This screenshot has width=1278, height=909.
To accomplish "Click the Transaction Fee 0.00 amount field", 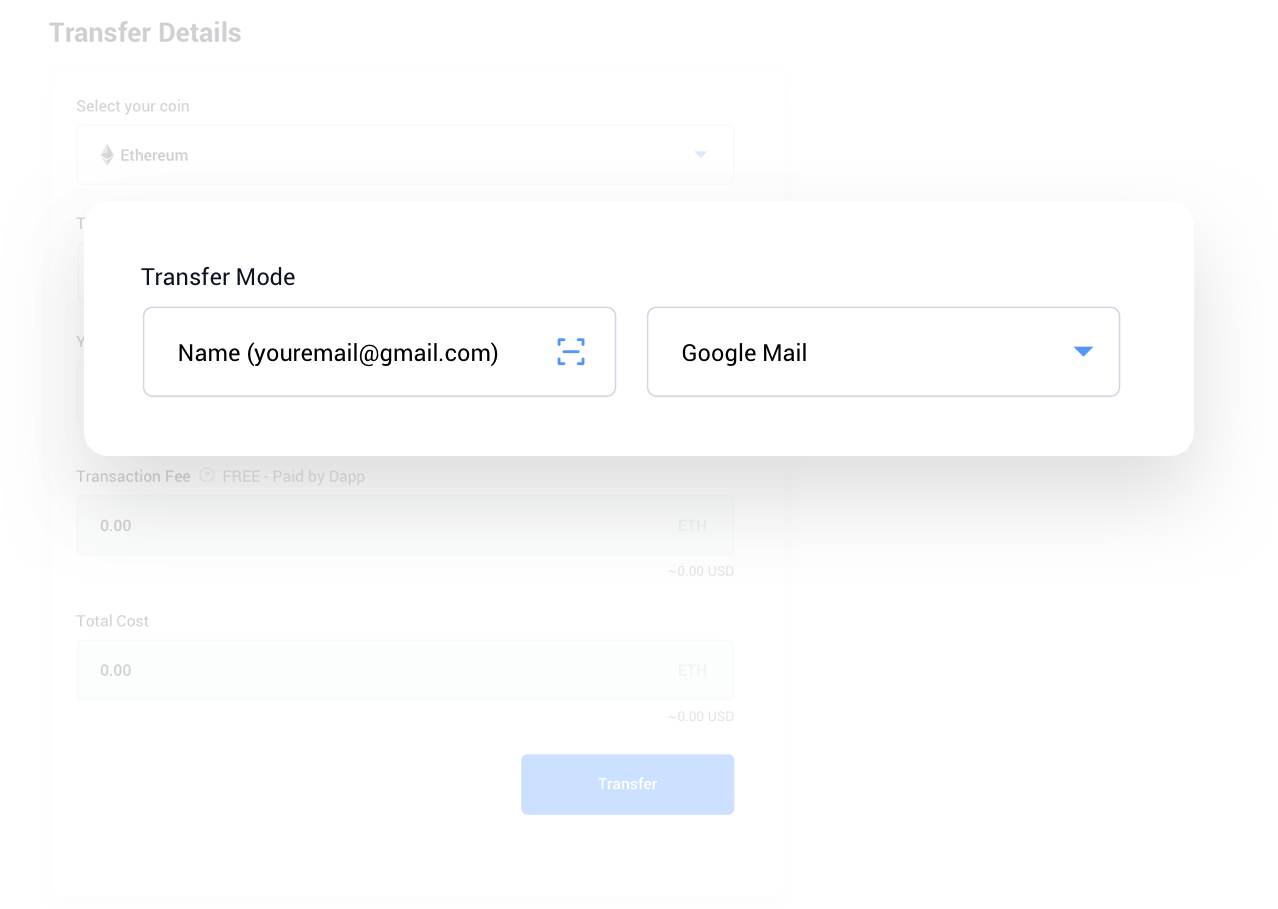I will [x=405, y=525].
